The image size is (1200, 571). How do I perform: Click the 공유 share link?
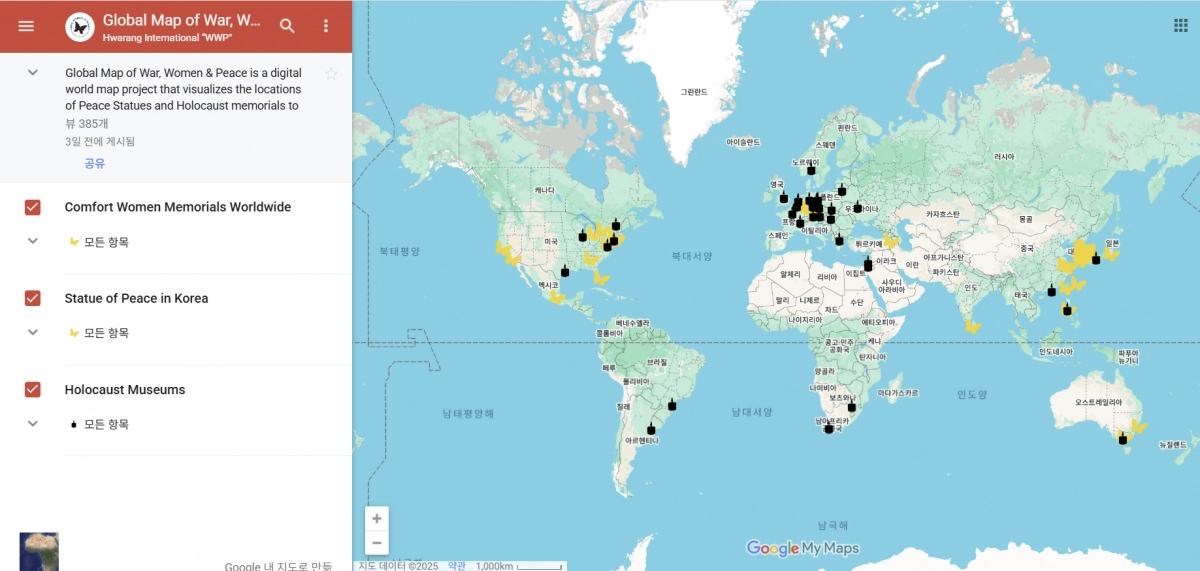(94, 163)
